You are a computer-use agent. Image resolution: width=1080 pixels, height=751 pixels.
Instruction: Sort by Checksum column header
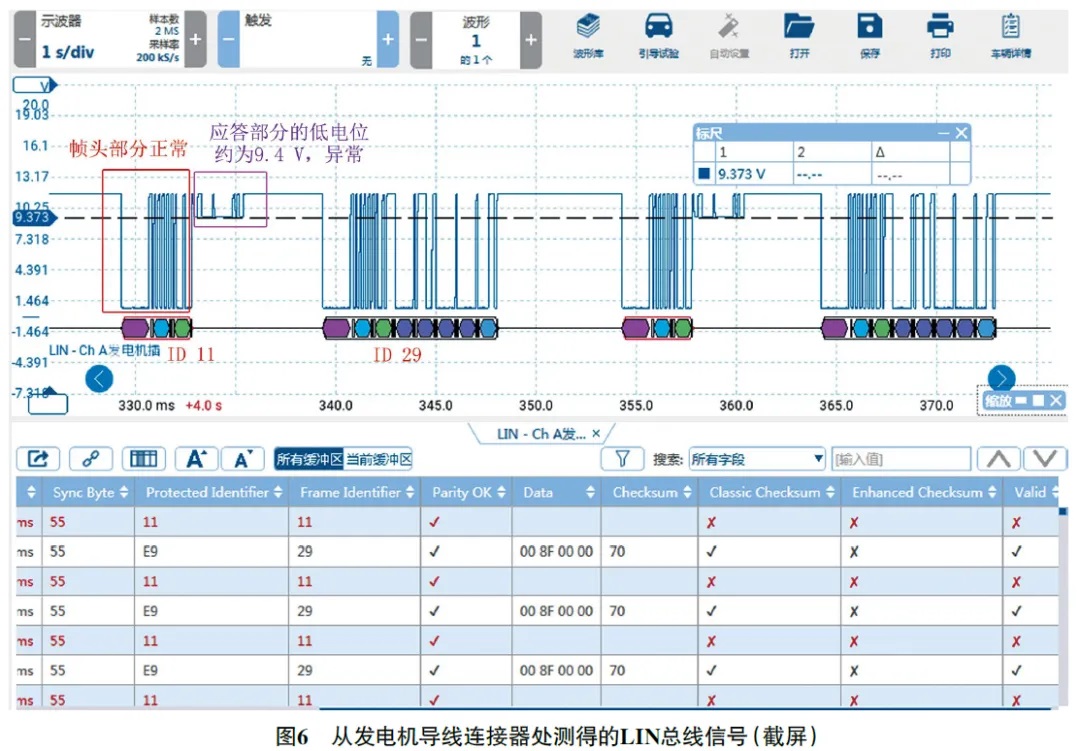[651, 492]
